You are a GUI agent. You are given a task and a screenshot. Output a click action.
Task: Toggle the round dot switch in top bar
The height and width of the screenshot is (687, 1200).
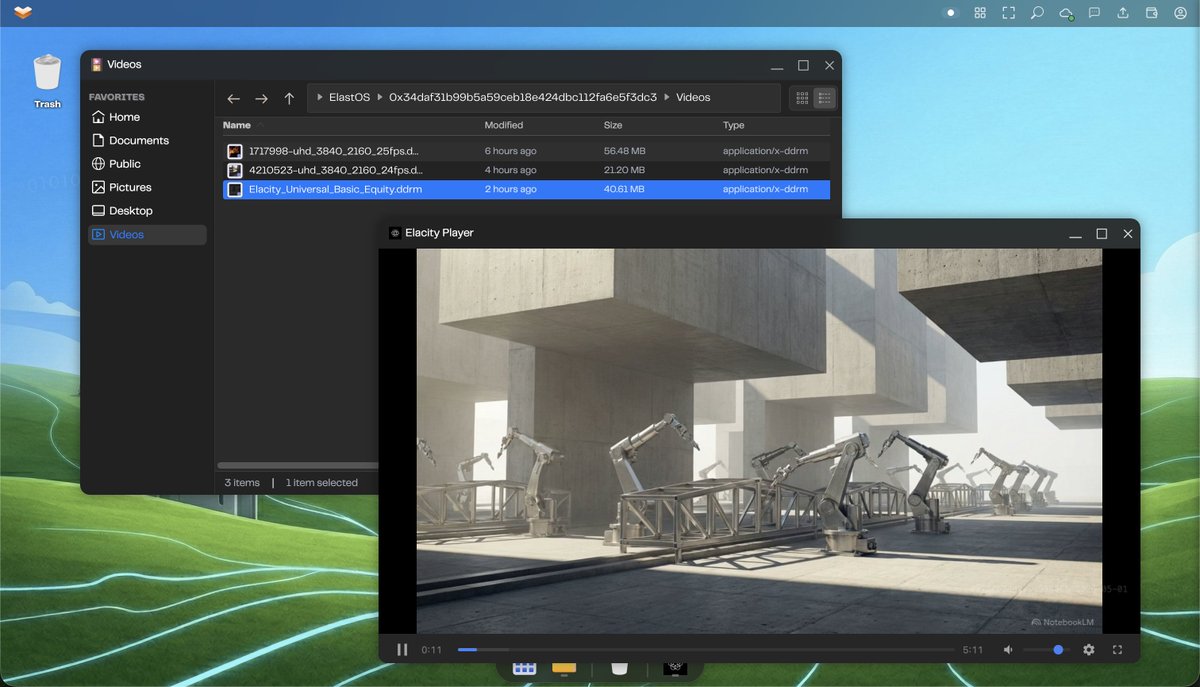pyautogui.click(x=951, y=13)
